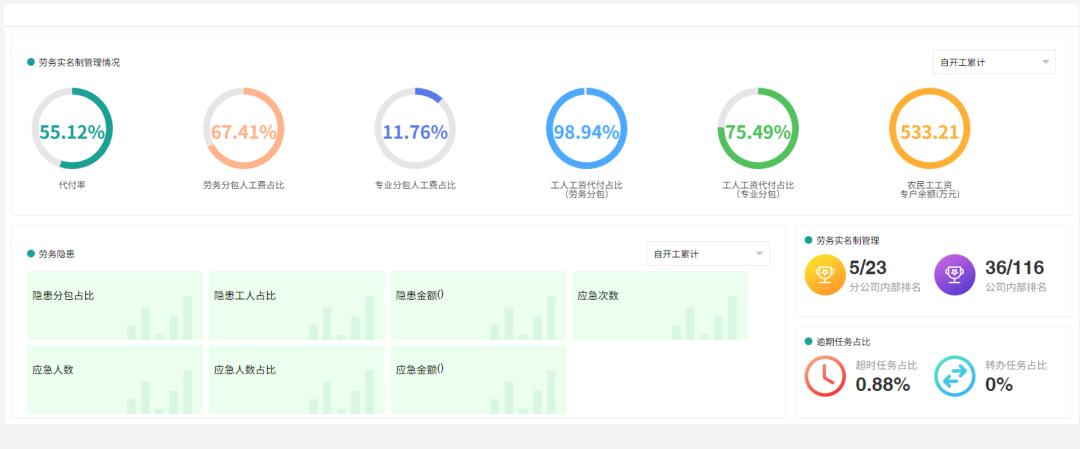1080x449 pixels.
Task: Click the 533.21 orange balance ring
Action: pyautogui.click(x=929, y=130)
